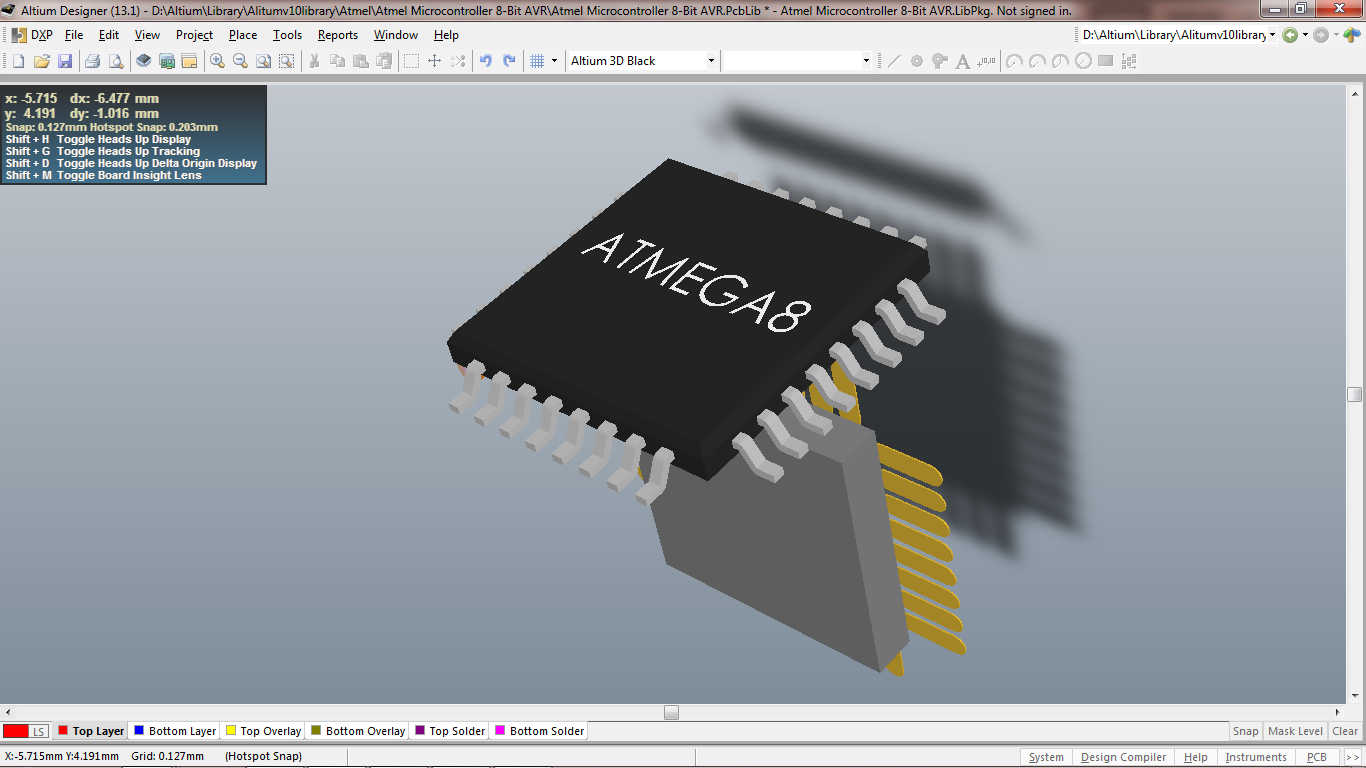Switch to Top Overlay tab

click(x=264, y=731)
